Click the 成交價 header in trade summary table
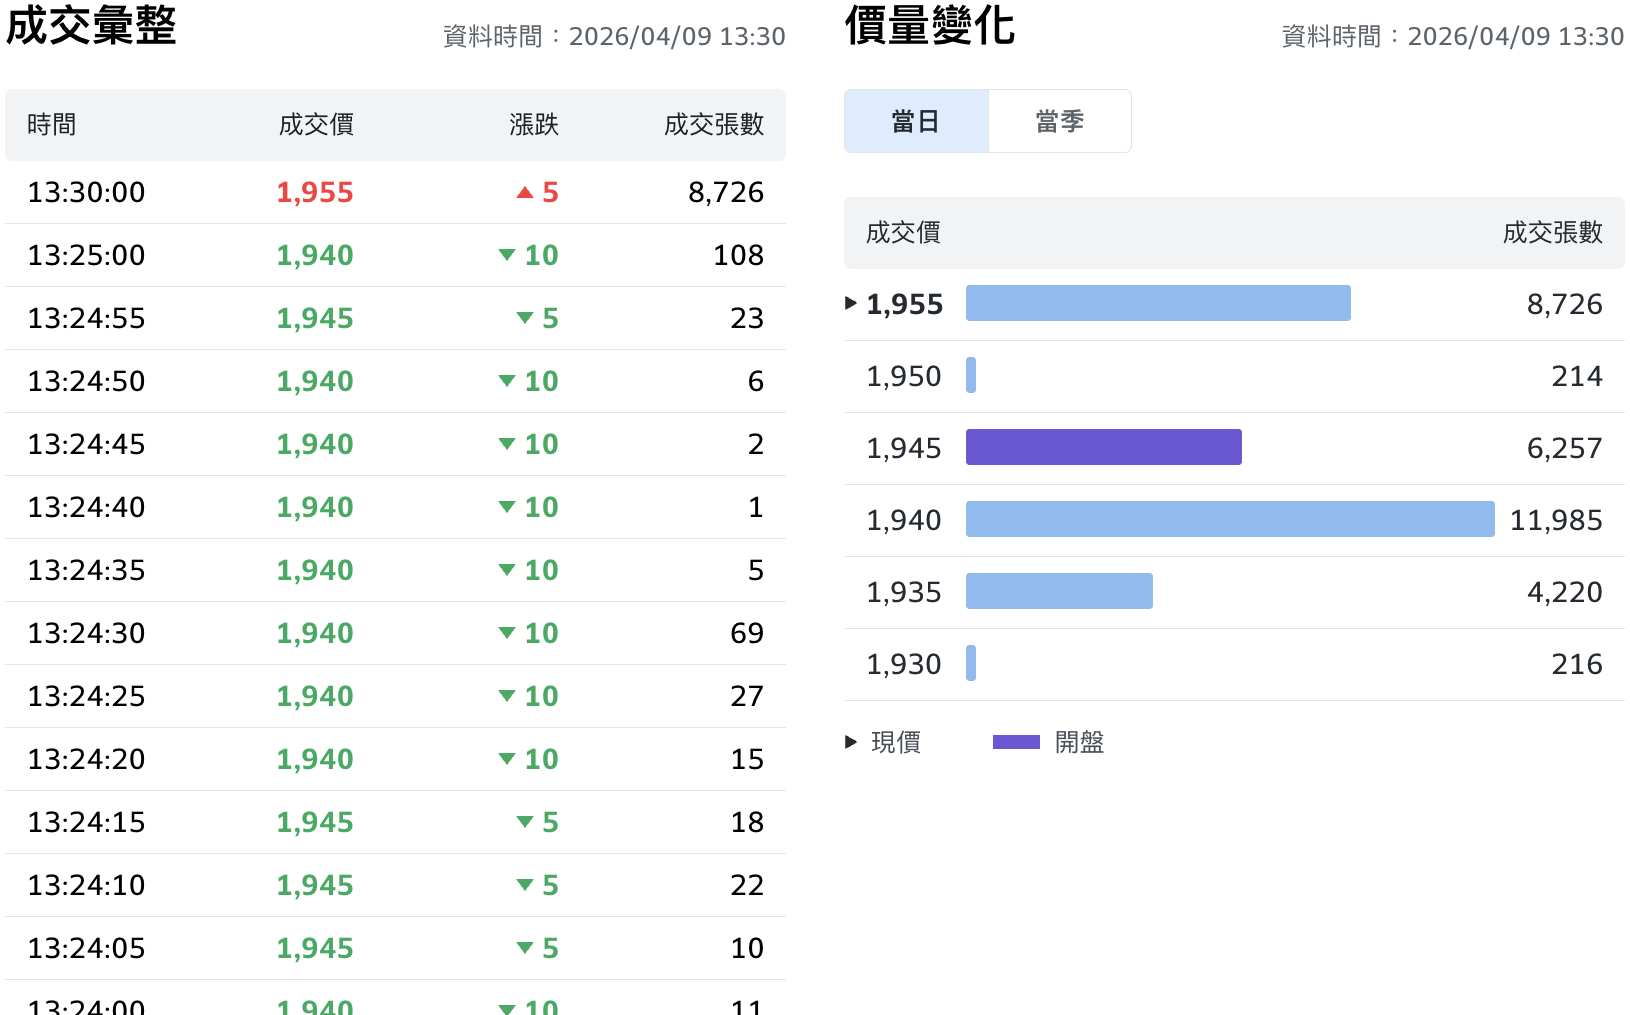Image resolution: width=1630 pixels, height=1015 pixels. click(316, 125)
